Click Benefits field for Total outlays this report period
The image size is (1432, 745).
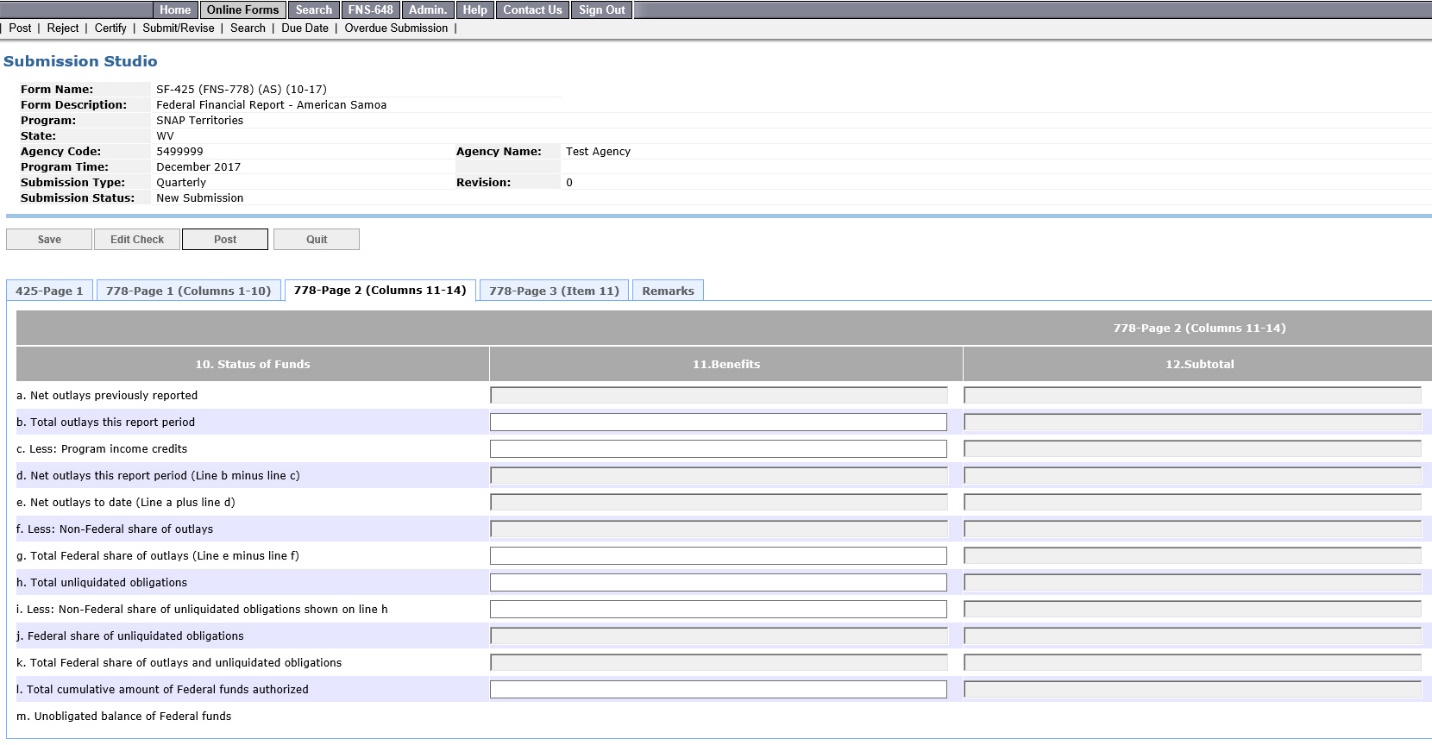pos(718,422)
